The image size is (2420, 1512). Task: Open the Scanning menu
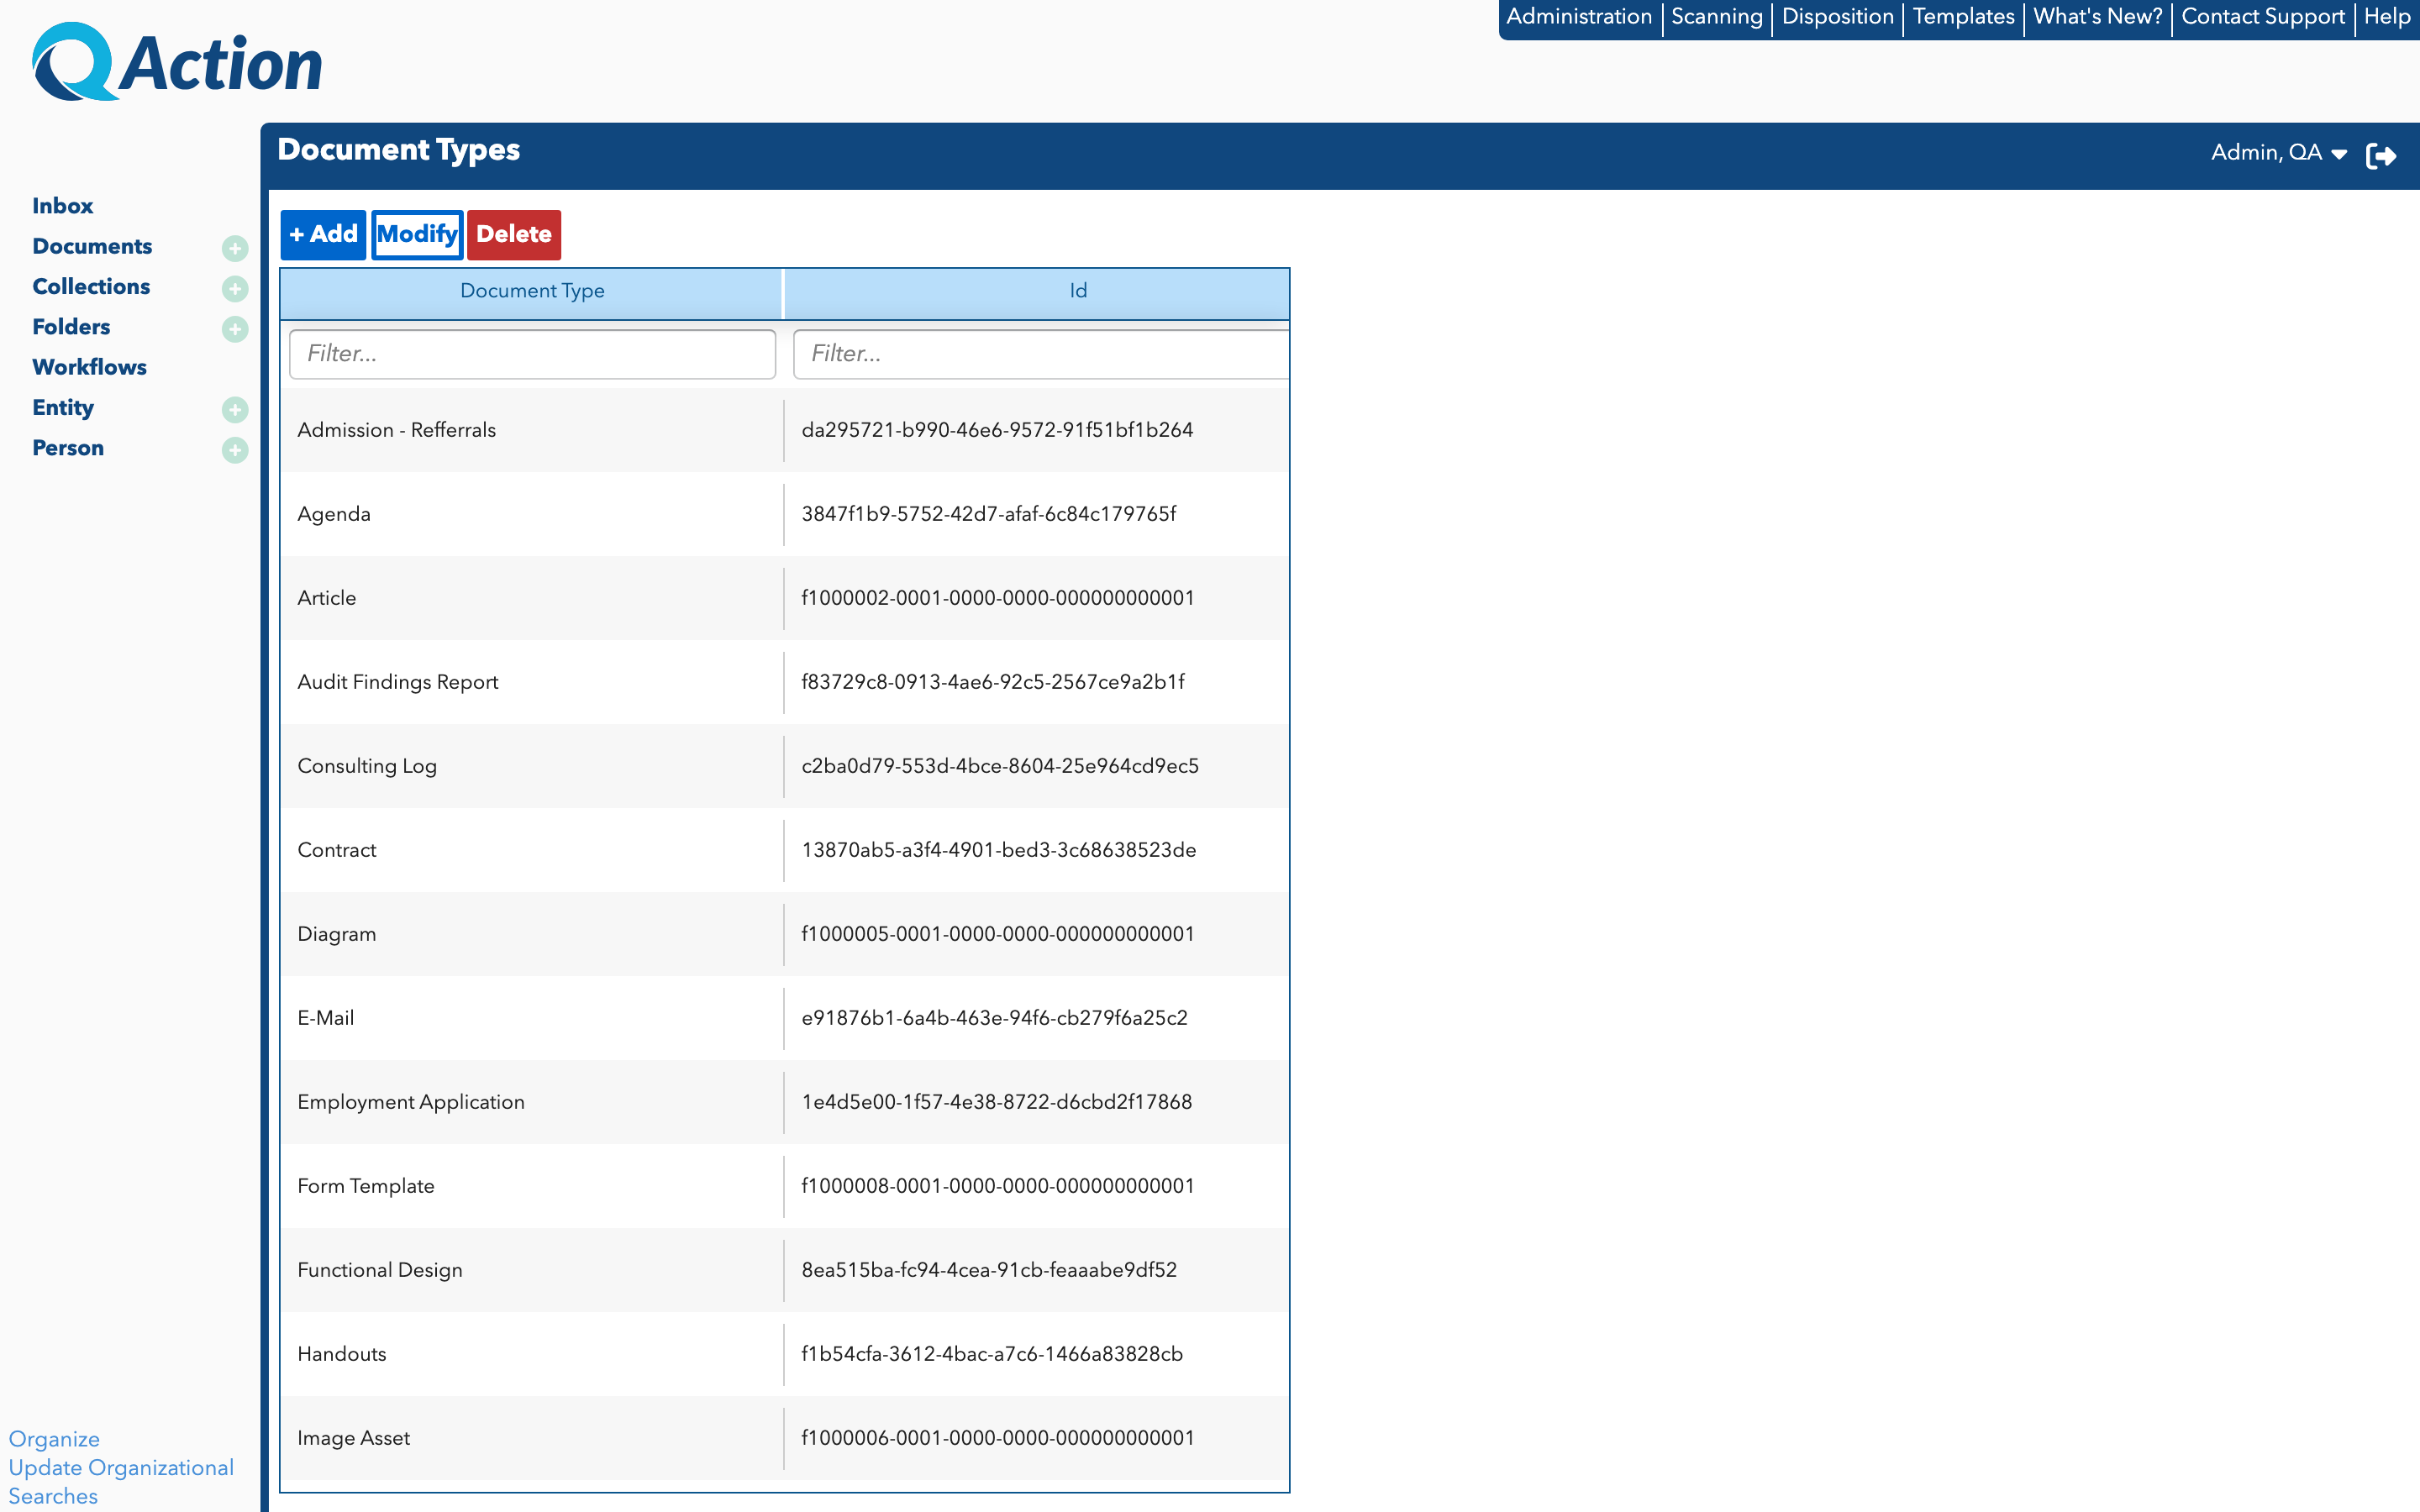tap(1716, 17)
